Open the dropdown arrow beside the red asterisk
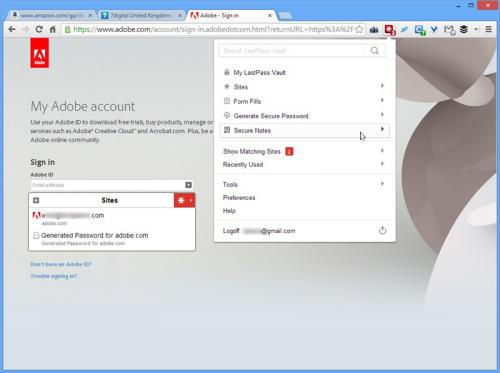The width and height of the screenshot is (500, 373). [x=191, y=200]
